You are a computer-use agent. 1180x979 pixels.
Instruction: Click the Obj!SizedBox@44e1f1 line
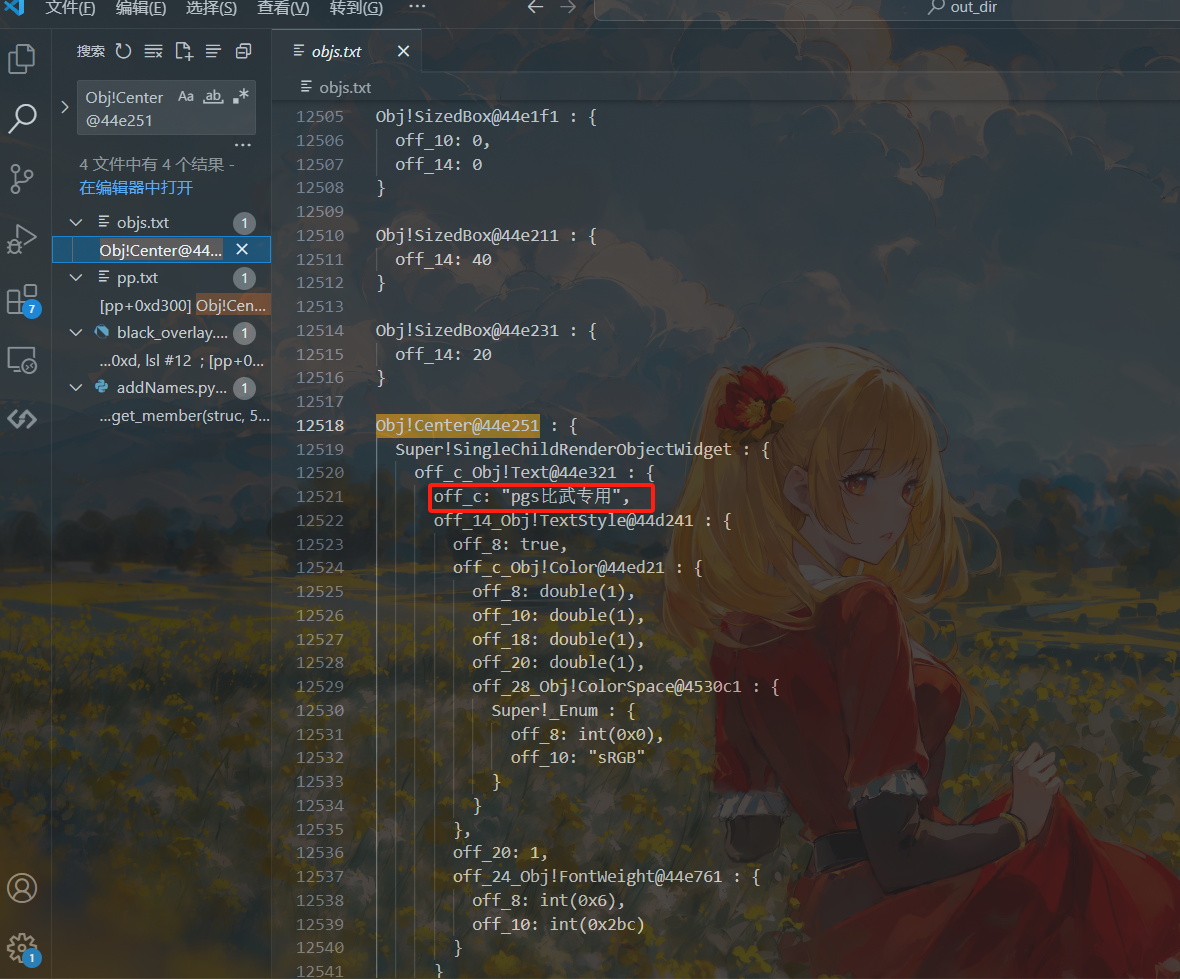486,117
